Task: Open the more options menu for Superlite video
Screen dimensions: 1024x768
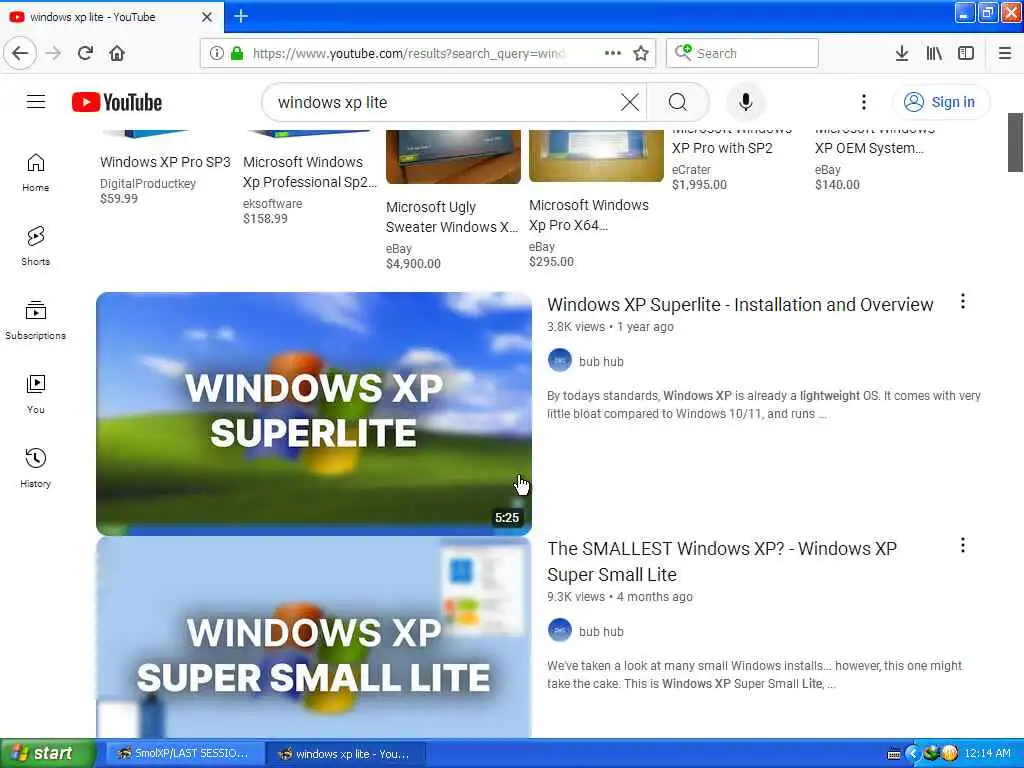Action: tap(963, 302)
